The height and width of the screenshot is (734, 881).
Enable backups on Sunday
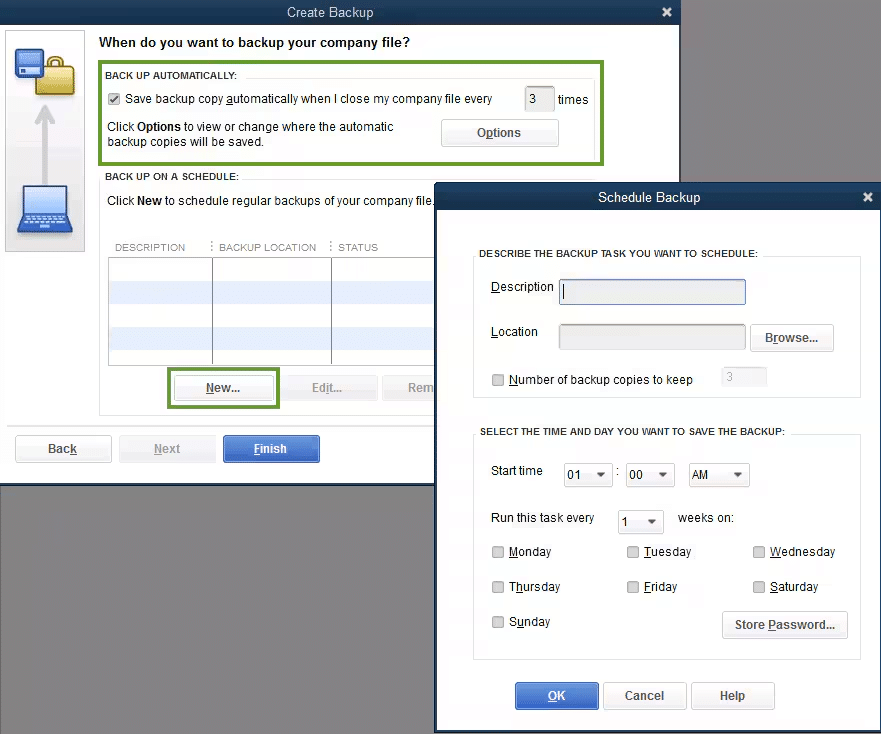coord(498,622)
